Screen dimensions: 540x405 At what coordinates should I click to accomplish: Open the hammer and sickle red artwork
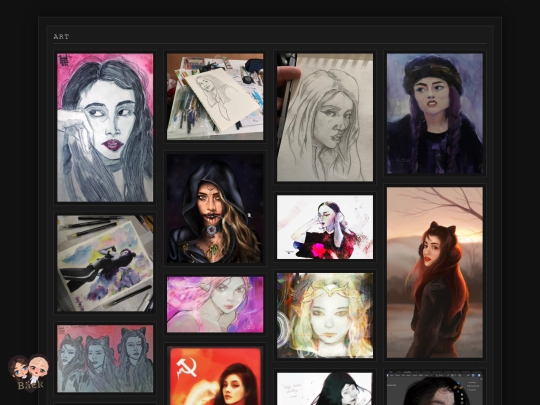coord(215,376)
